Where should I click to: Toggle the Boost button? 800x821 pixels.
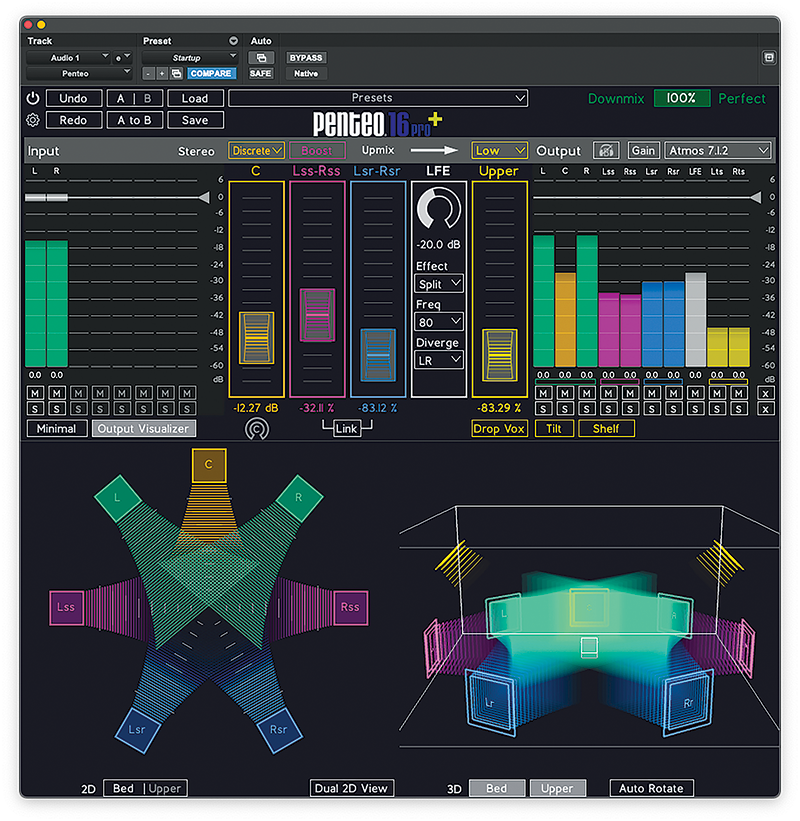click(317, 151)
